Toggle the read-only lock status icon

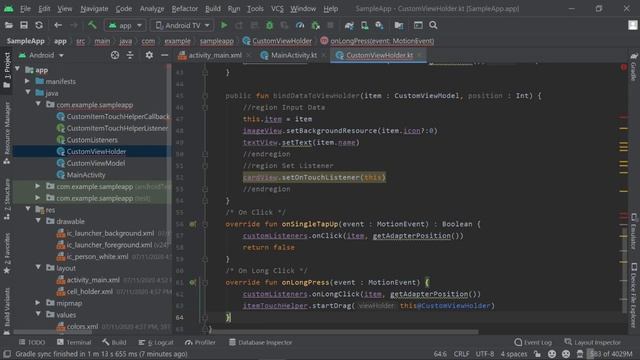click(538, 354)
